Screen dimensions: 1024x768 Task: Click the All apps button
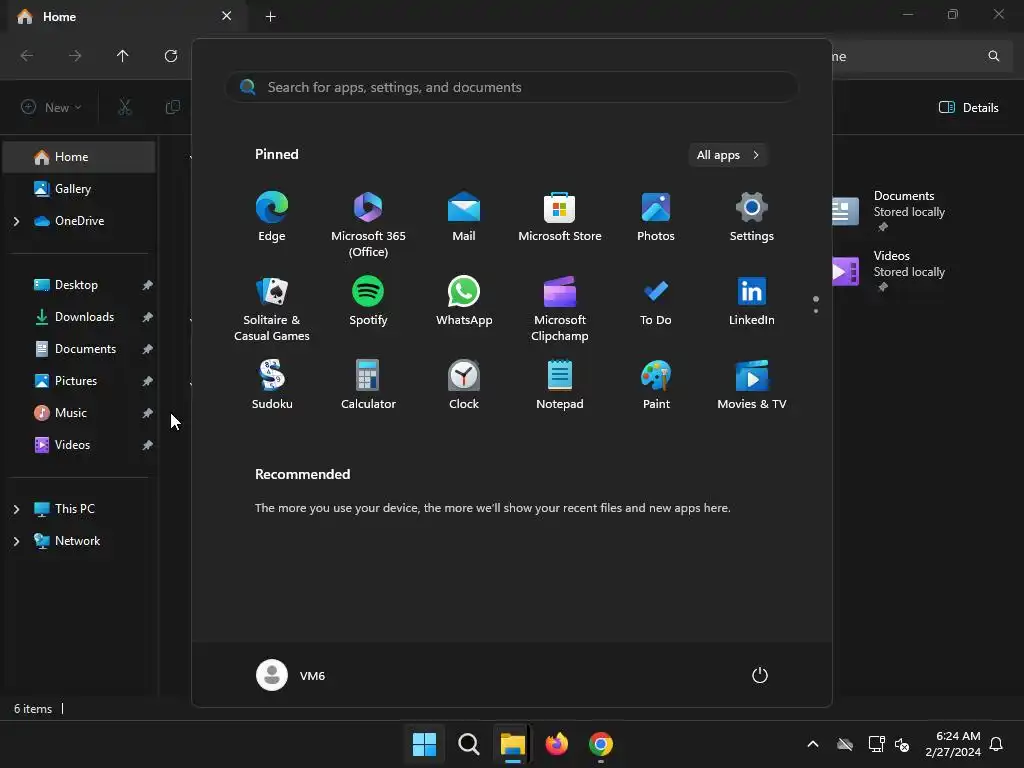[x=728, y=155]
